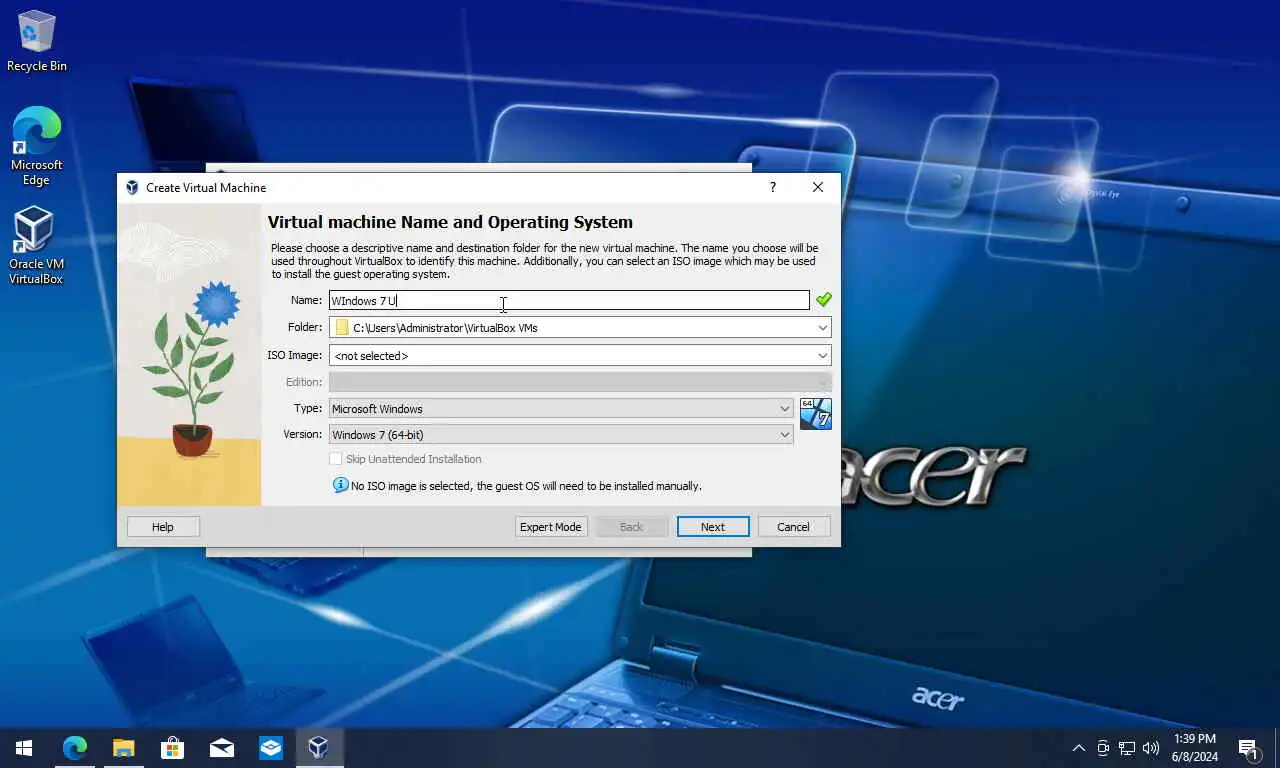Viewport: 1280px width, 768px height.
Task: Click the blue info icon near the ISO message
Action: [x=340, y=485]
